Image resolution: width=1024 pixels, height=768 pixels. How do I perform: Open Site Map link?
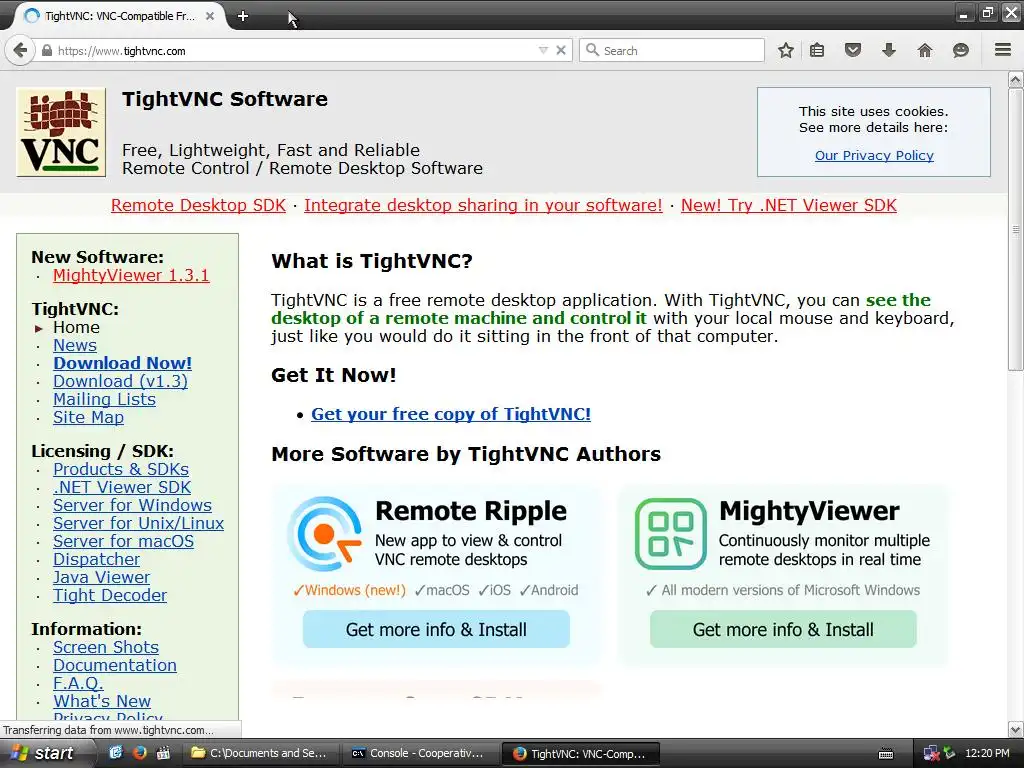coord(88,417)
